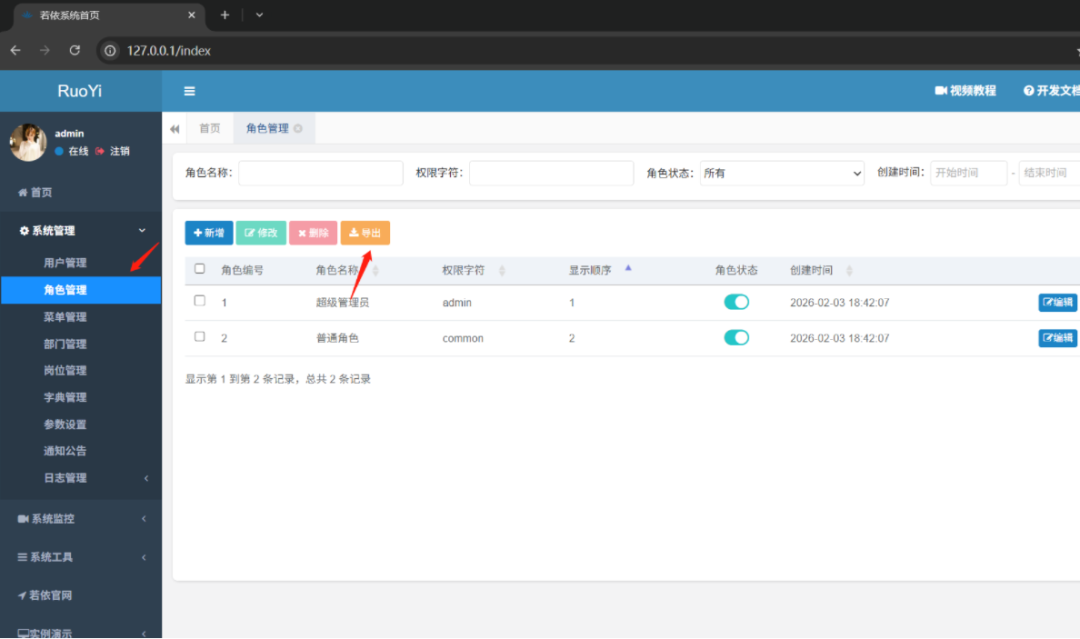Switch to the 首页 tab
Viewport: 1080px width, 639px height.
tap(209, 128)
